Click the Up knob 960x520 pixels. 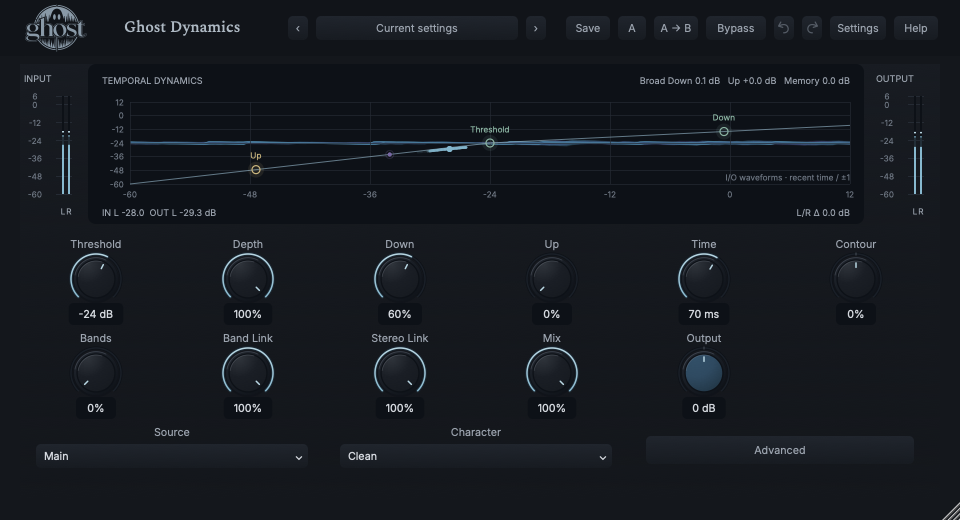click(551, 279)
